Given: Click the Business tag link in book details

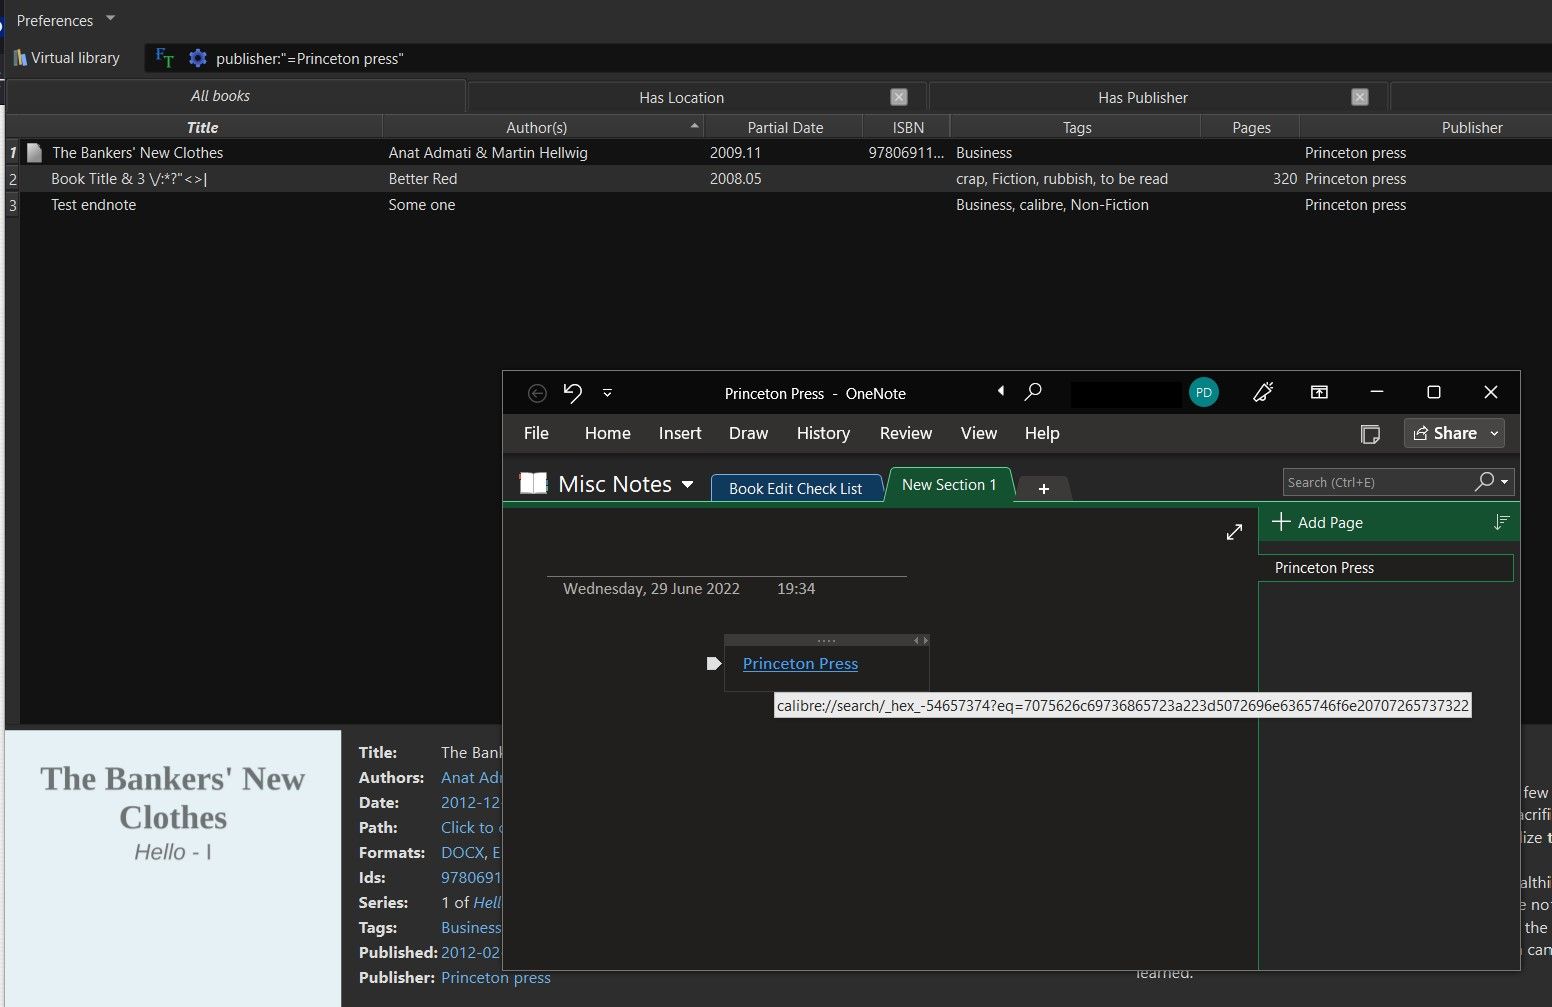Looking at the screenshot, I should tap(471, 927).
